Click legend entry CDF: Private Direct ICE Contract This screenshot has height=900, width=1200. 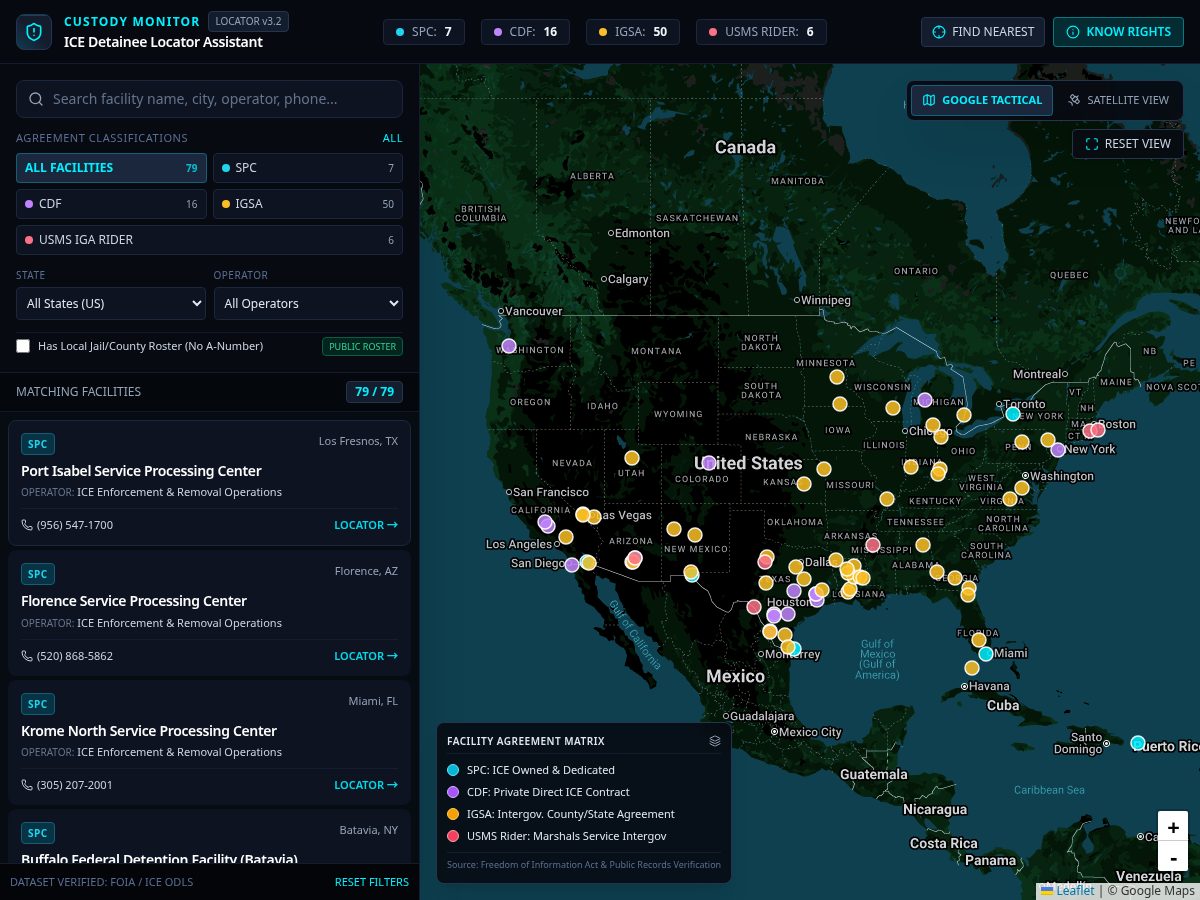pos(538,792)
